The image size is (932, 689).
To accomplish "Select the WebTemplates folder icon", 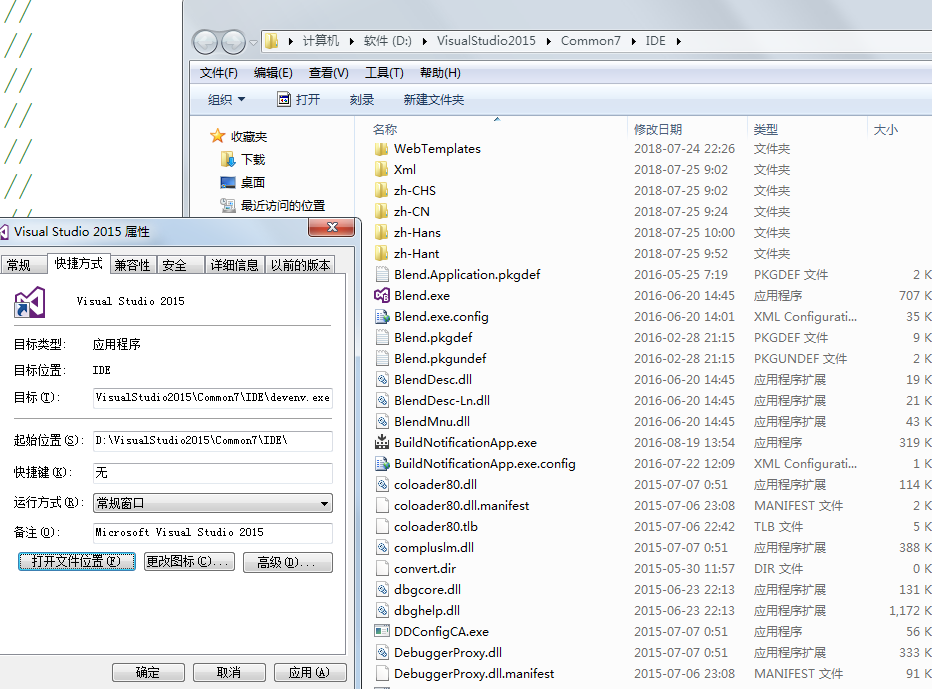I will tap(382, 149).
